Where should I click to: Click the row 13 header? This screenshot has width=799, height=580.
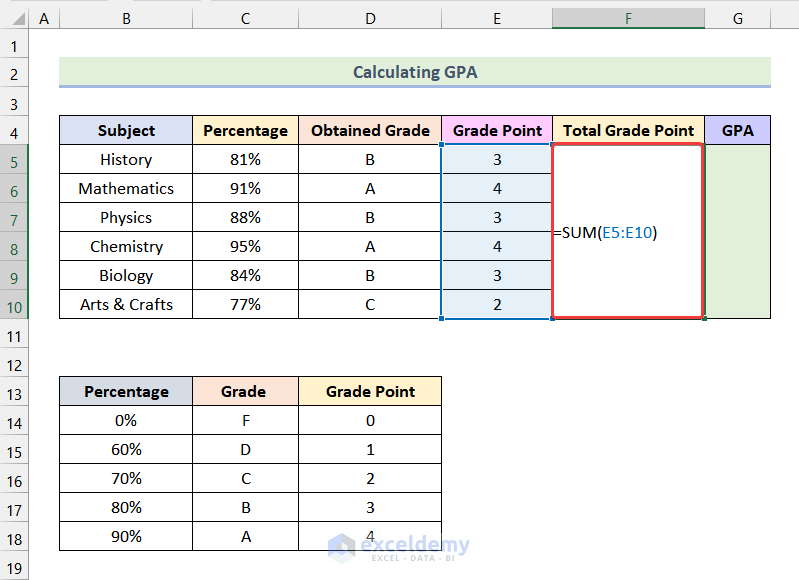(x=15, y=392)
